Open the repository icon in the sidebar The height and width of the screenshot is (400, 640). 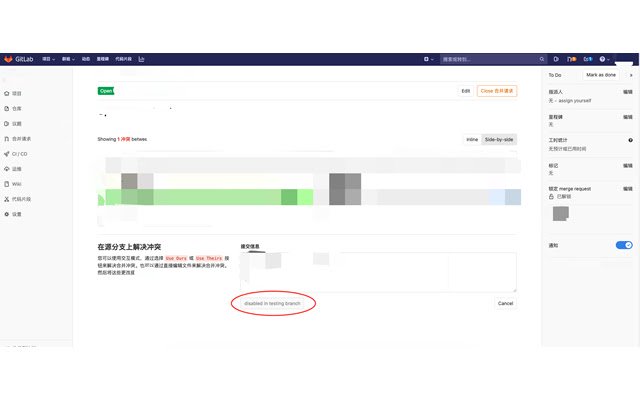pyautogui.click(x=7, y=109)
